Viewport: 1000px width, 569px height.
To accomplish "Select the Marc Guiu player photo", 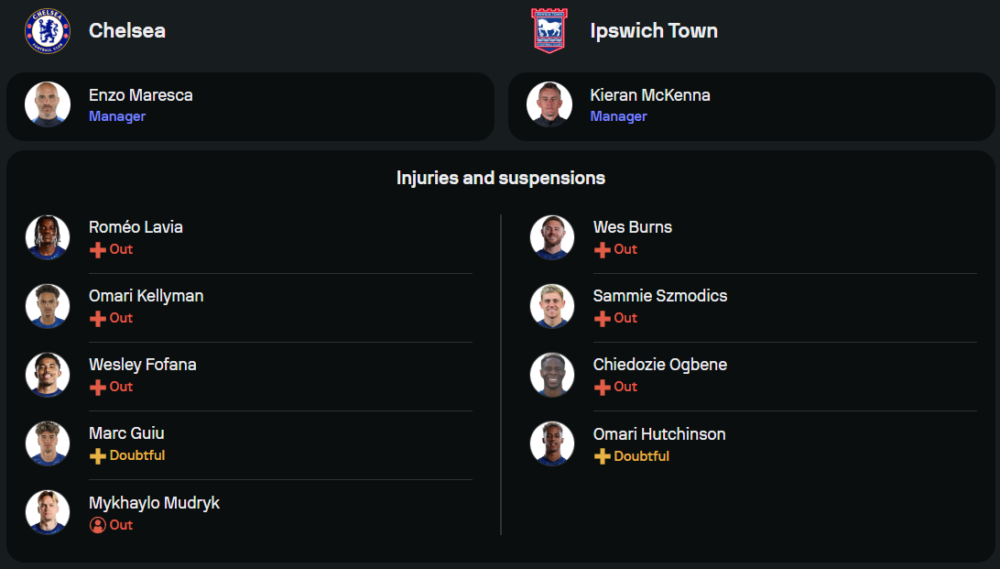I will (x=47, y=443).
